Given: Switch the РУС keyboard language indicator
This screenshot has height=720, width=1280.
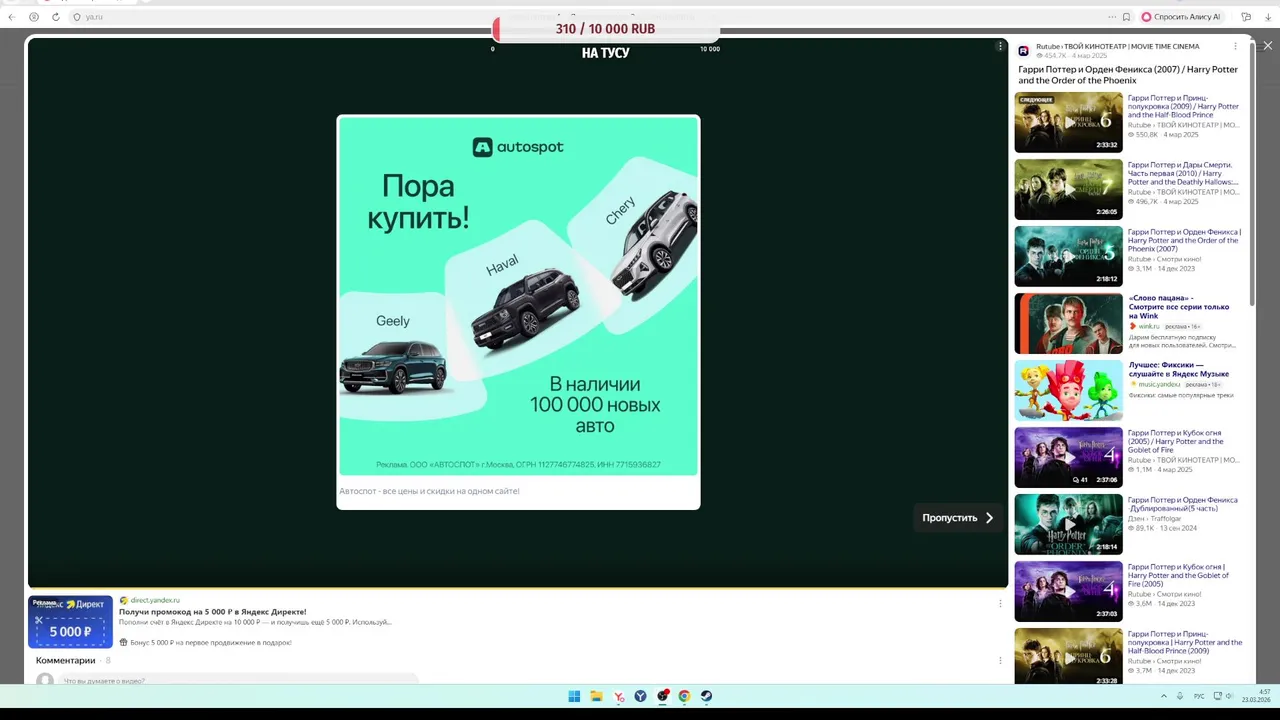Looking at the screenshot, I should 1200,696.
